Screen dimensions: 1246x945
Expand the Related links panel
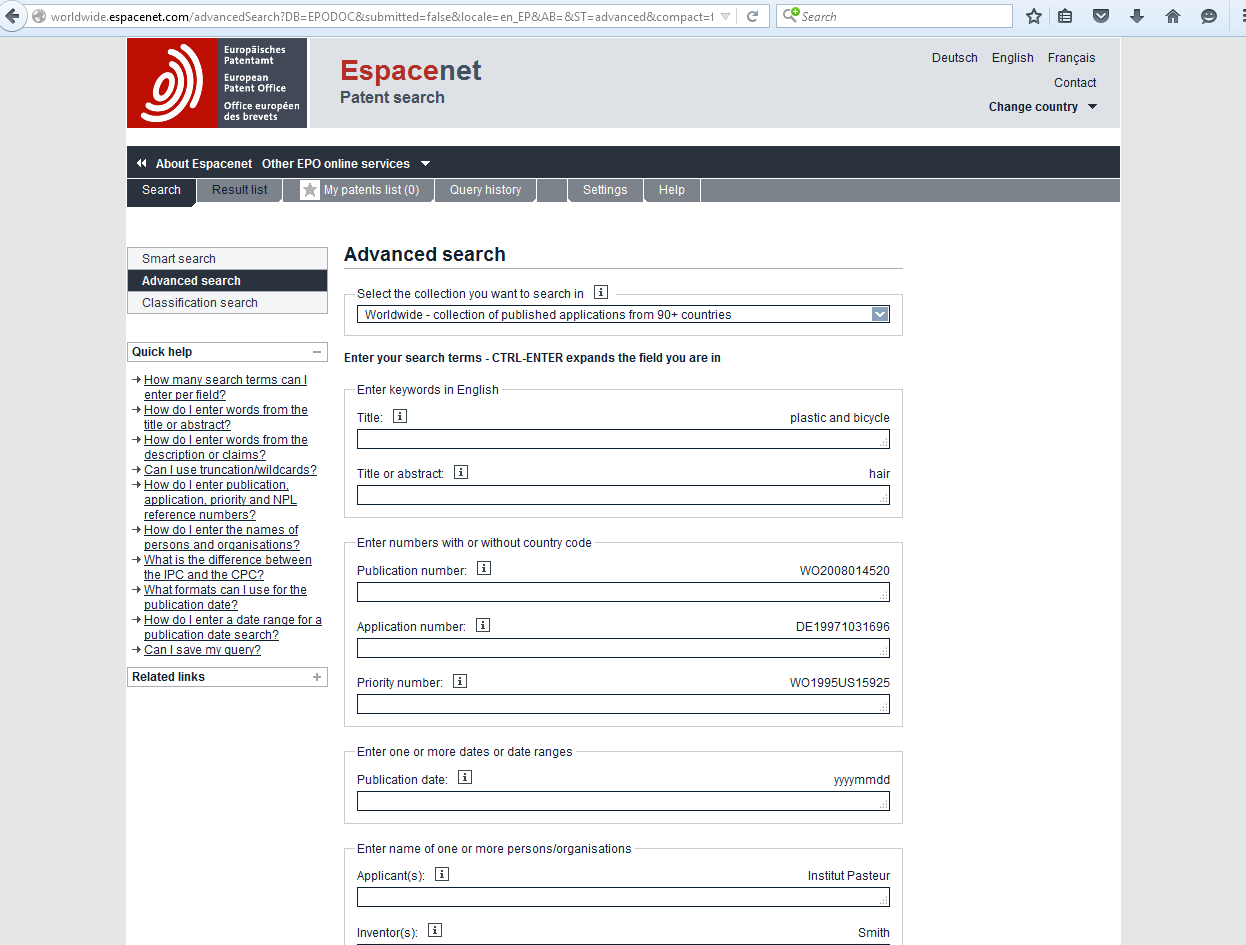[x=317, y=677]
